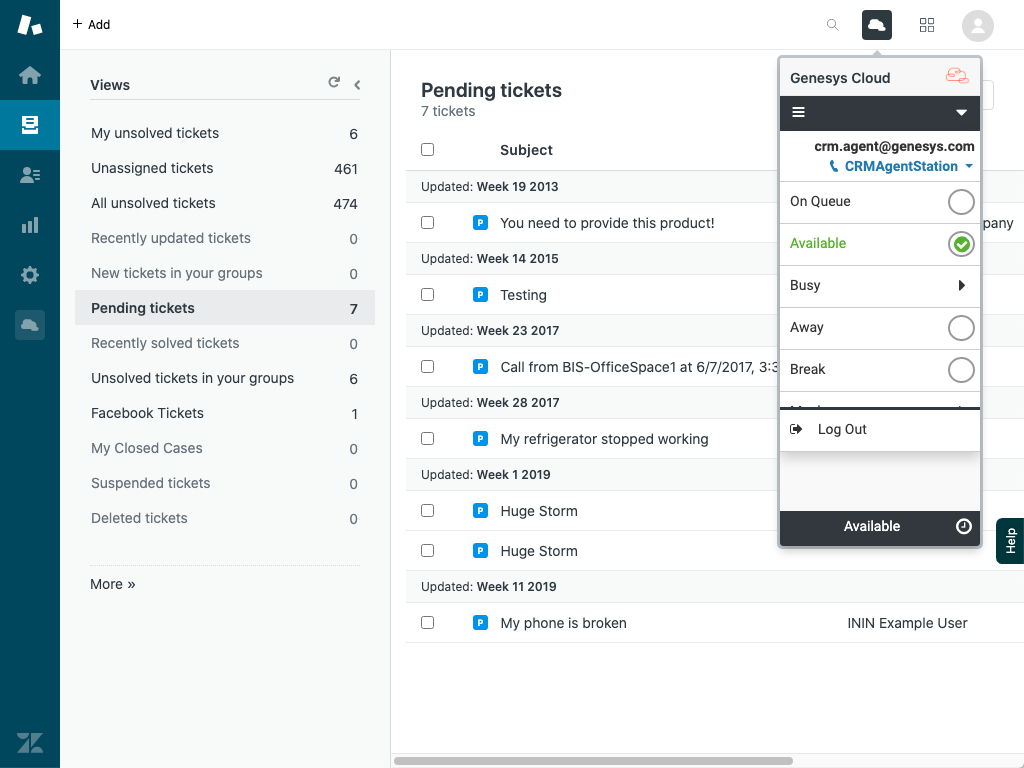Refresh the Views list
This screenshot has width=1024, height=768.
[334, 83]
